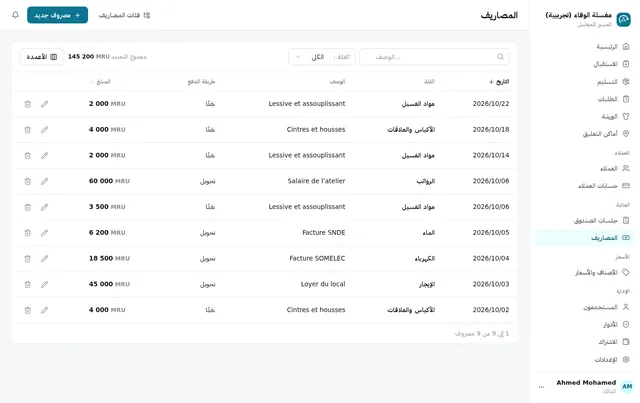The image size is (640, 403).
Task: Click the search field 'الوصف...'
Action: [434, 57]
